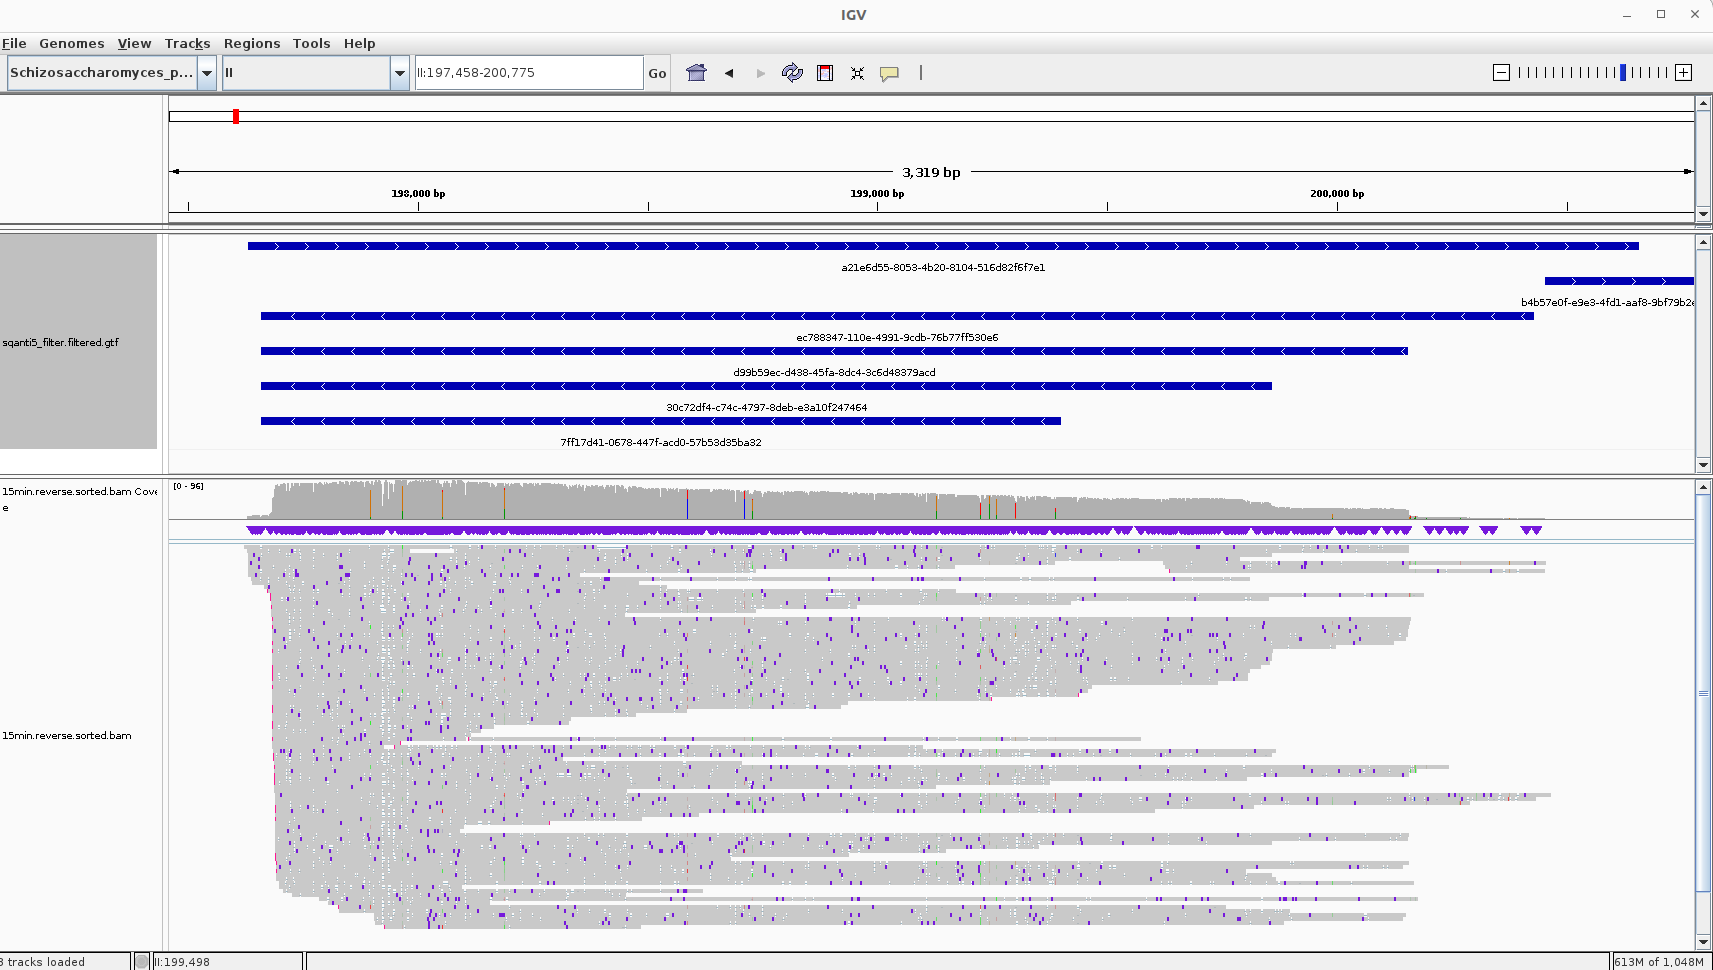Zoom in using the plus icon
Viewport: 1713px width, 970px height.
pos(1686,72)
